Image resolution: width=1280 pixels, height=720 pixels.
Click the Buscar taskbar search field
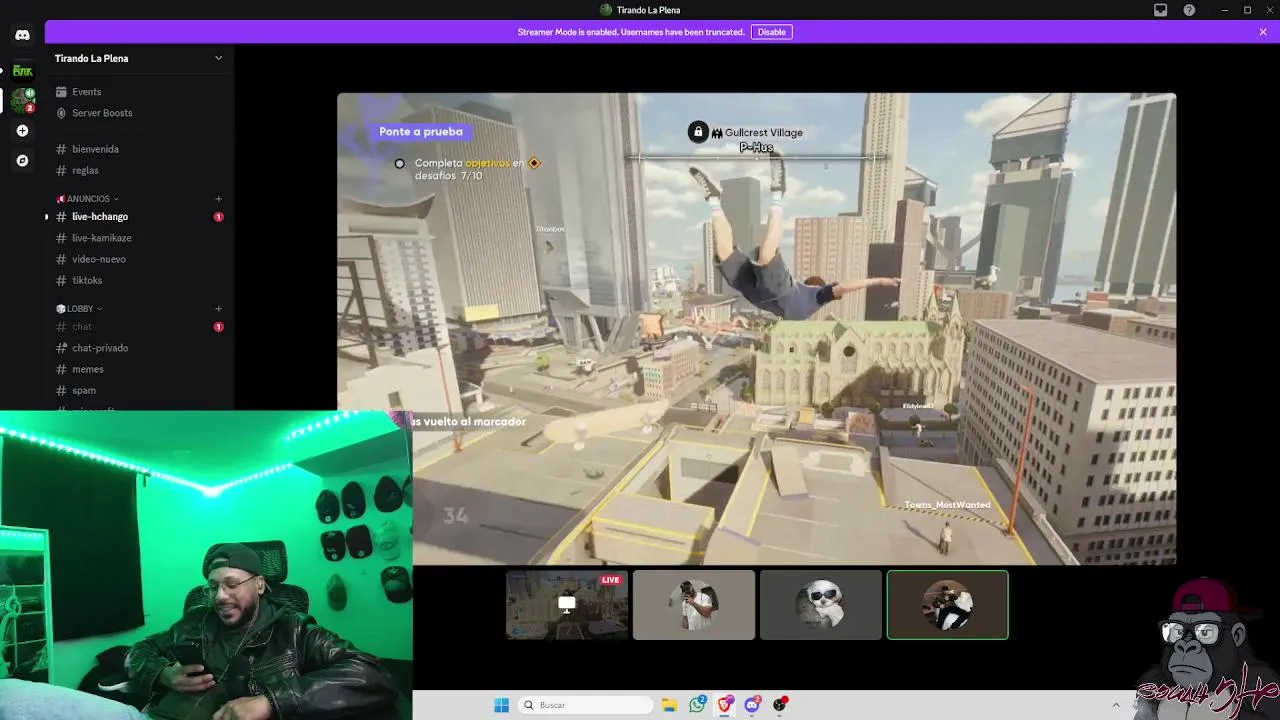coord(586,705)
